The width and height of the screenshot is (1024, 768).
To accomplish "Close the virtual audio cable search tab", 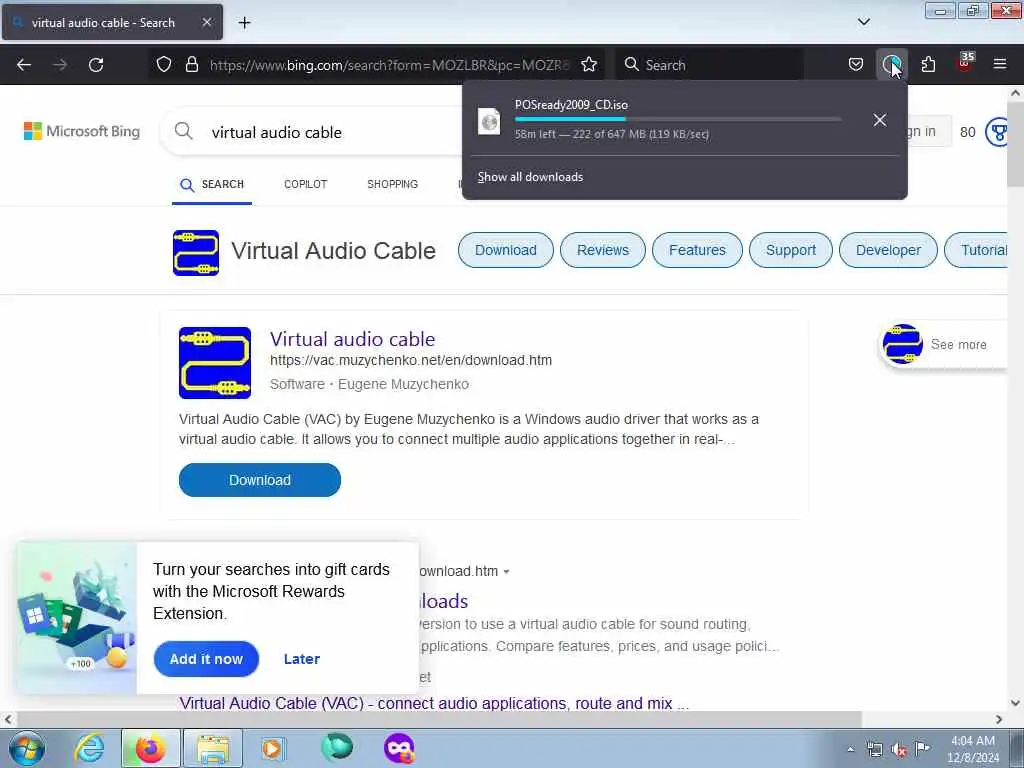I will pos(206,22).
